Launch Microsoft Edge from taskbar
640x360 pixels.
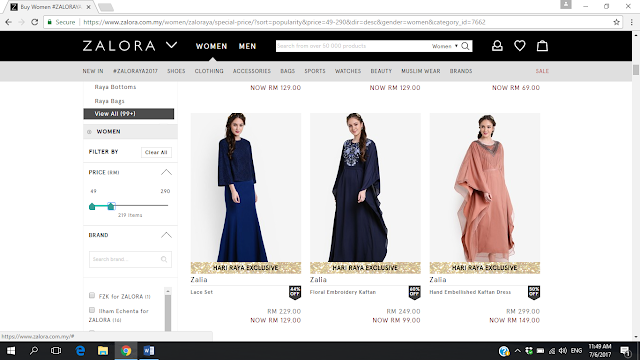80,351
